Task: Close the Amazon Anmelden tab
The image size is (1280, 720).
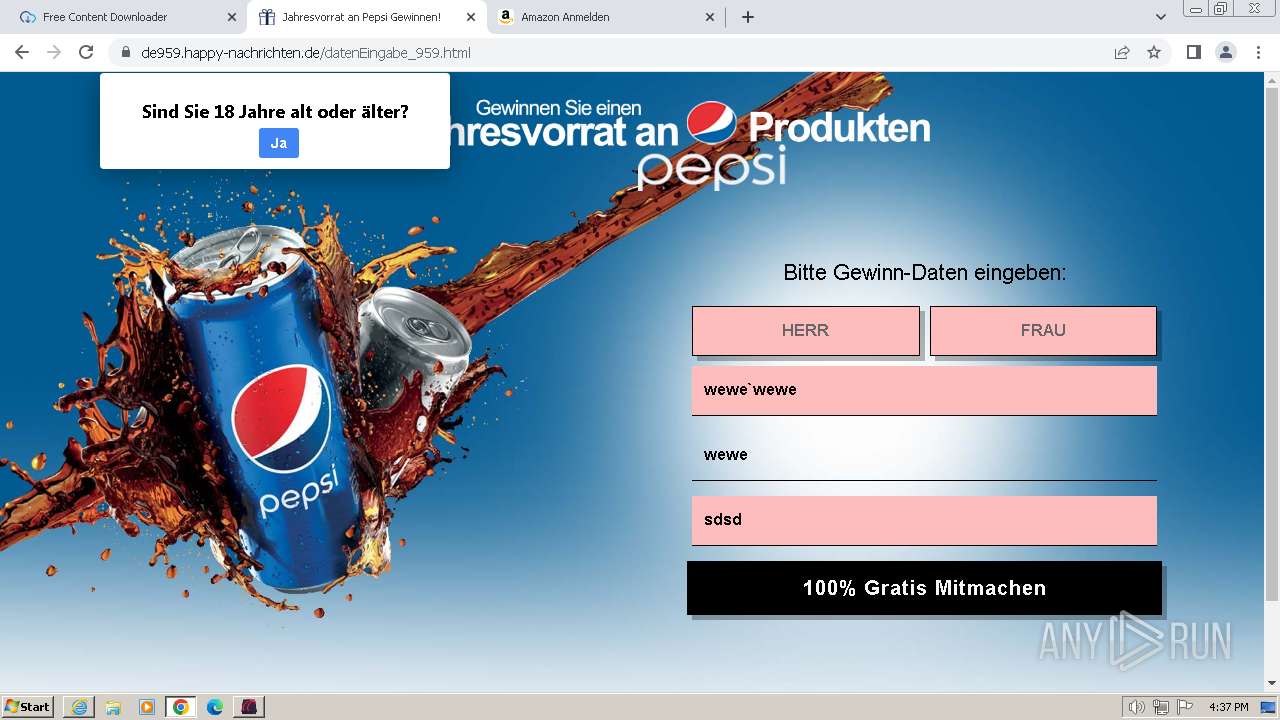Action: [x=710, y=17]
